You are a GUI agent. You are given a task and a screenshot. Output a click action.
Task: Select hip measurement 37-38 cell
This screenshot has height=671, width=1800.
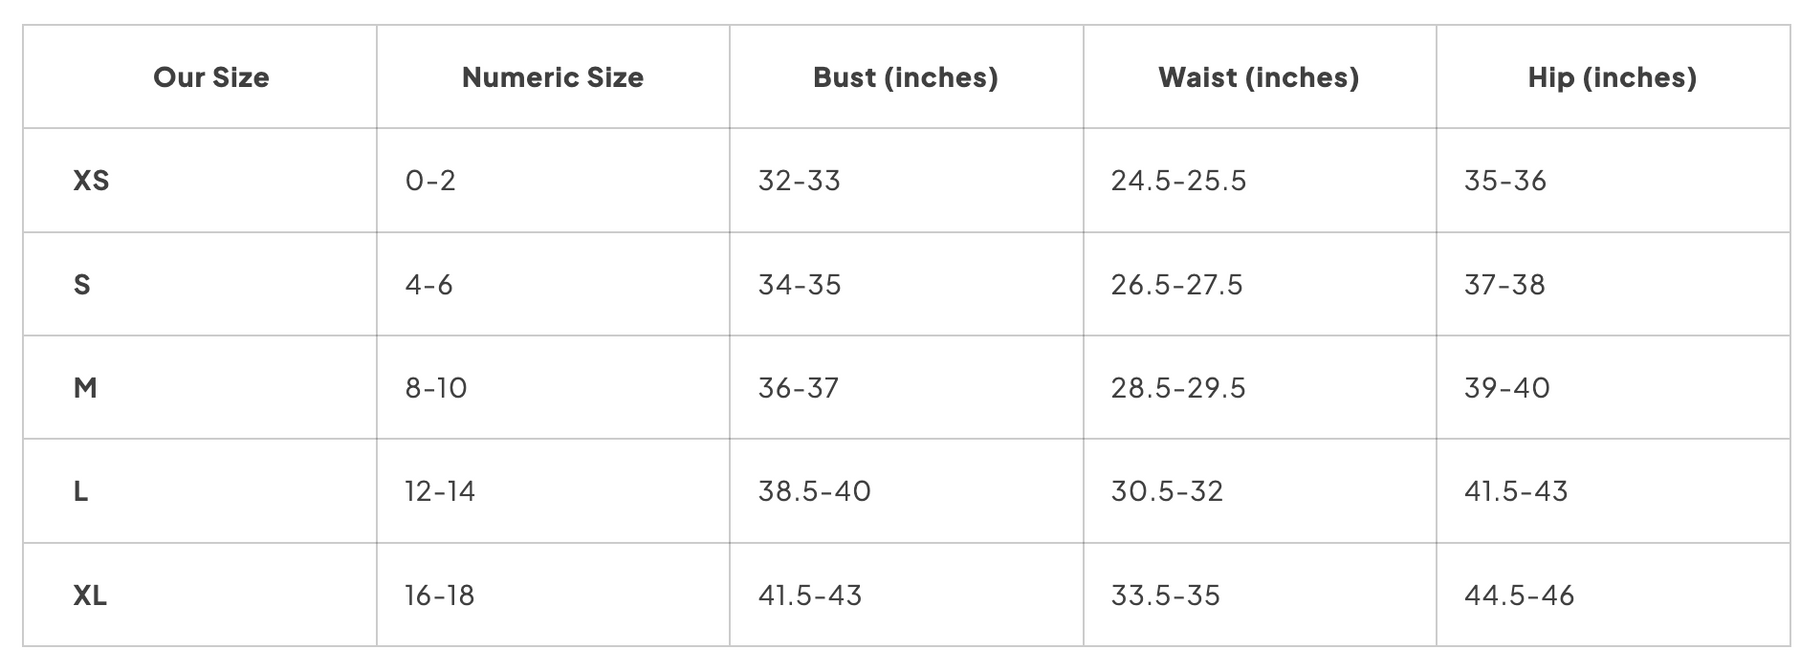1504,285
